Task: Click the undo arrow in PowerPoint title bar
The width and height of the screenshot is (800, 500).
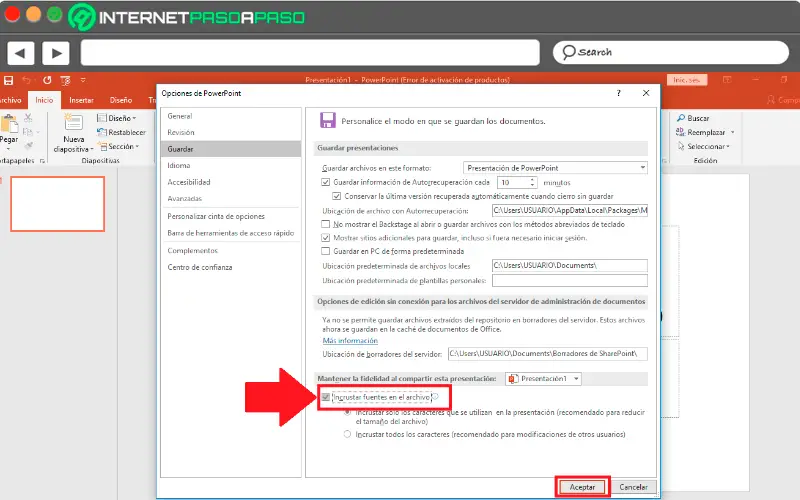Action: click(x=27, y=80)
